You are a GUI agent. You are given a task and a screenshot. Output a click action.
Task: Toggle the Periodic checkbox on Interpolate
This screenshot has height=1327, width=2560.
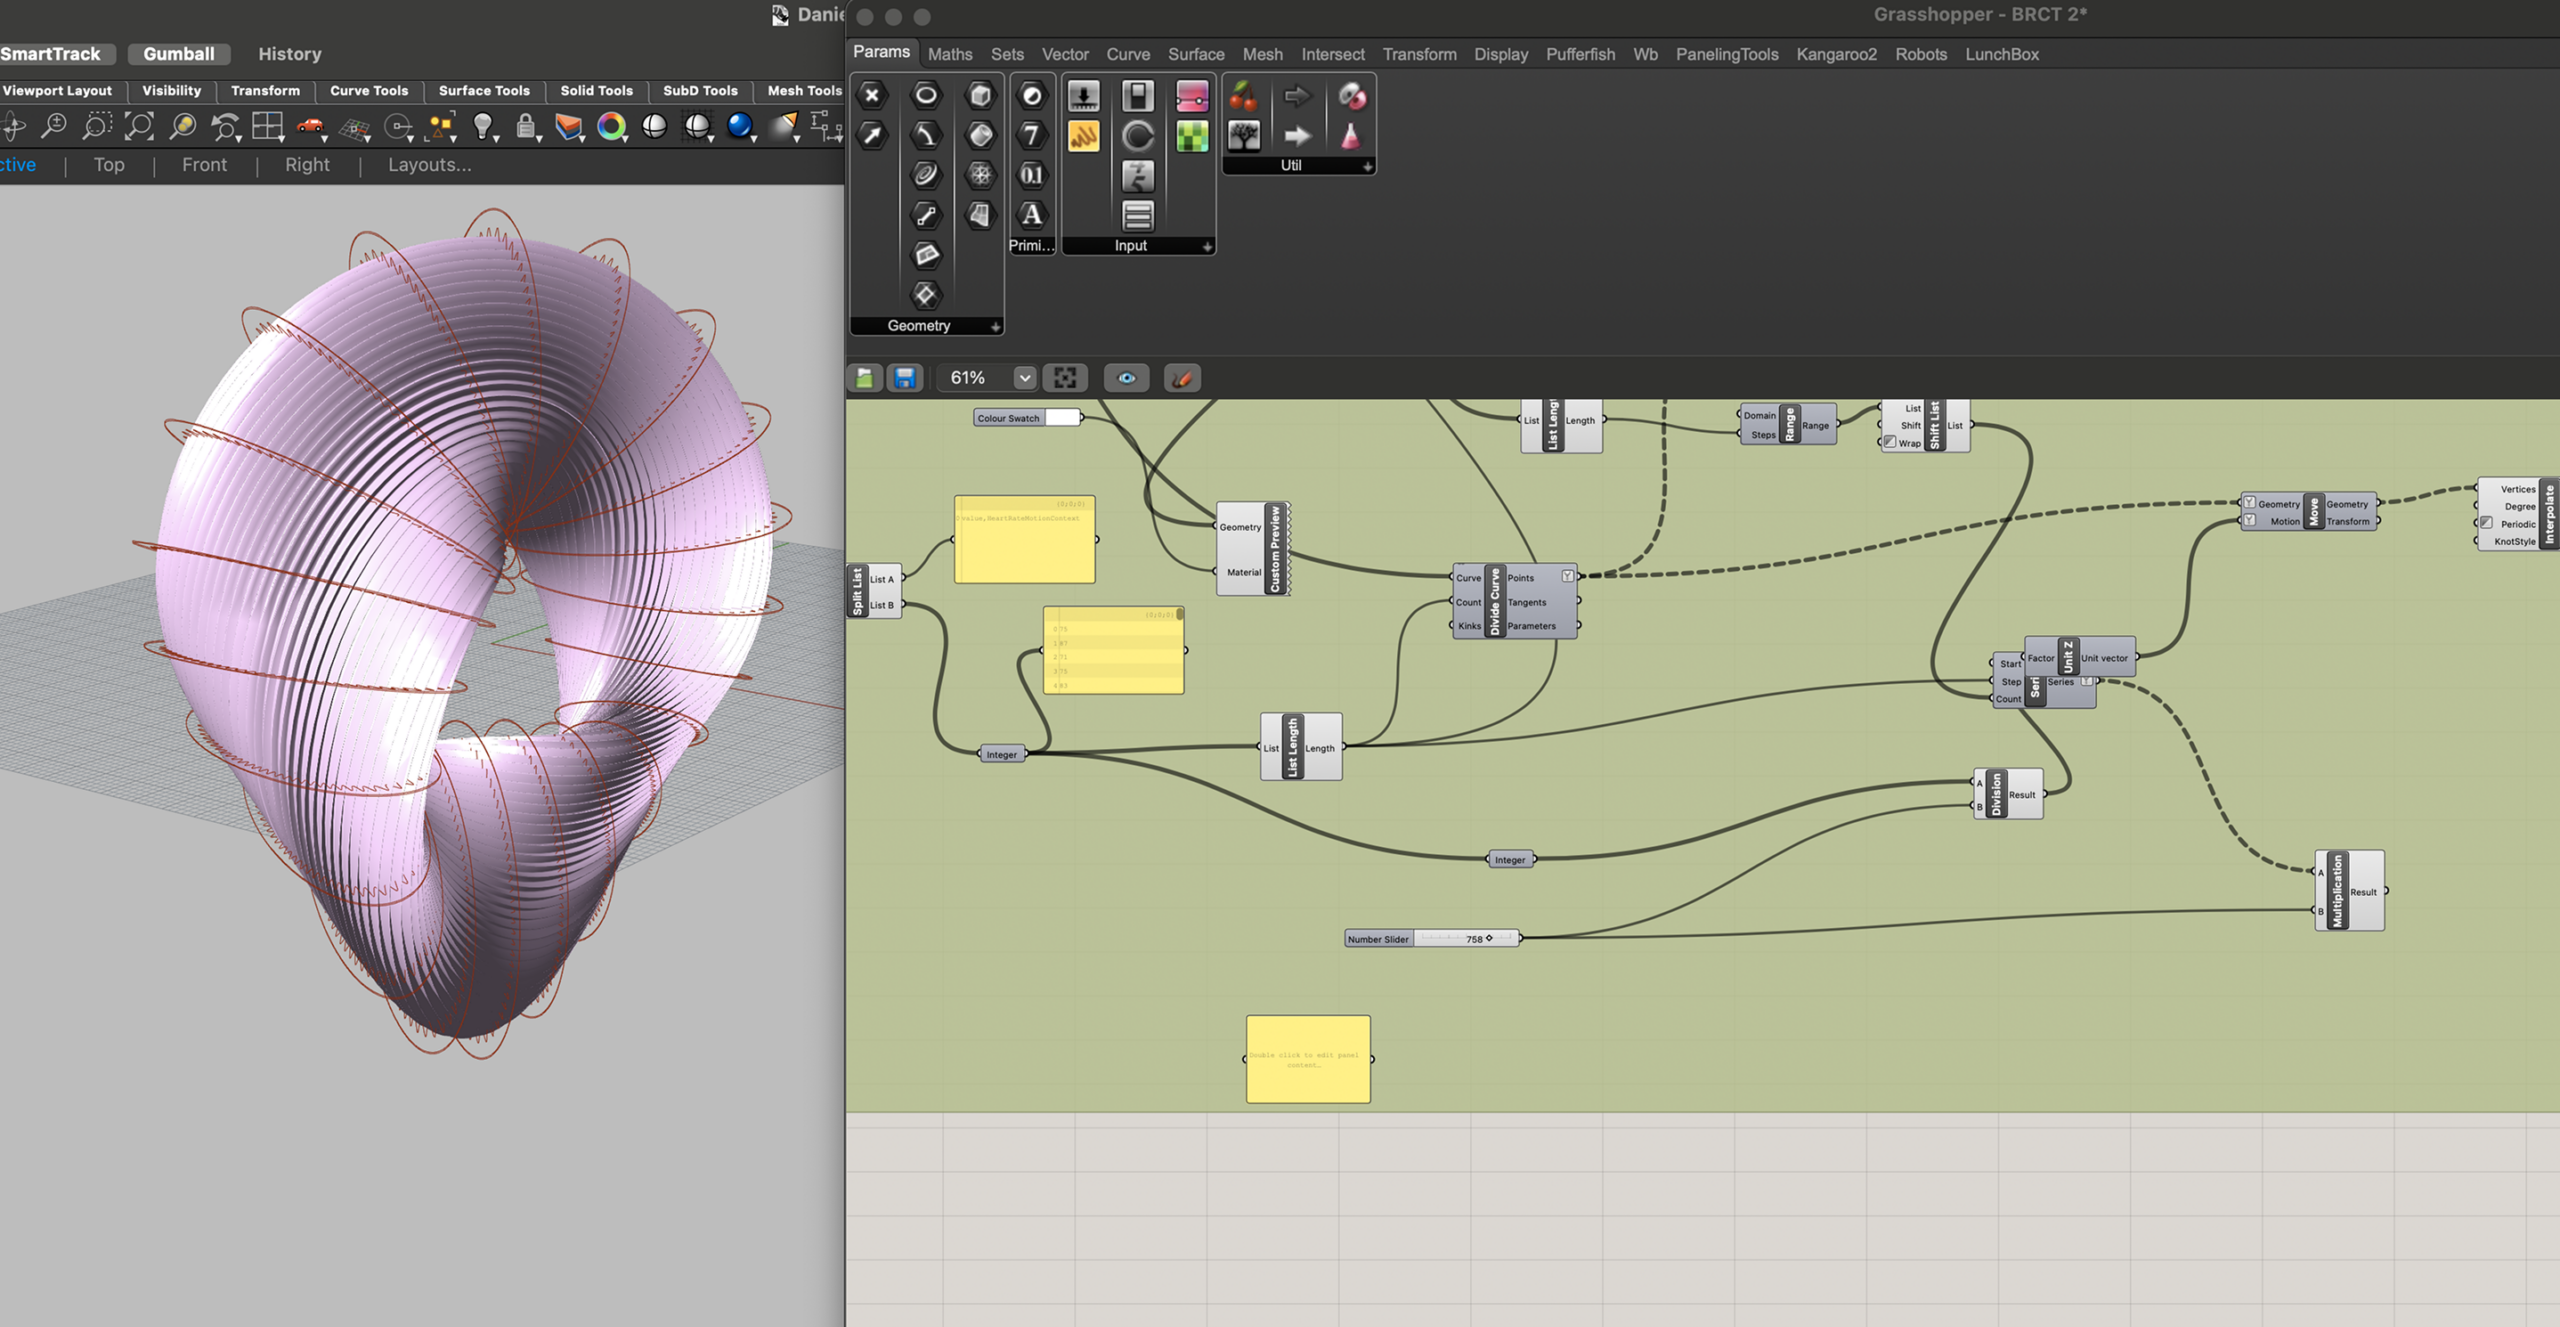tap(2487, 523)
